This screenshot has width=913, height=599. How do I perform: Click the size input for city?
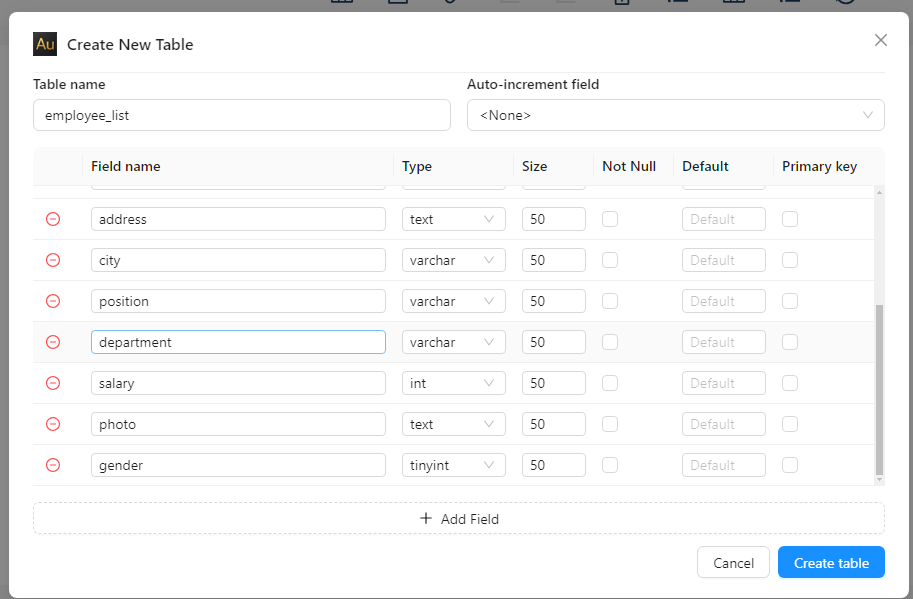554,260
